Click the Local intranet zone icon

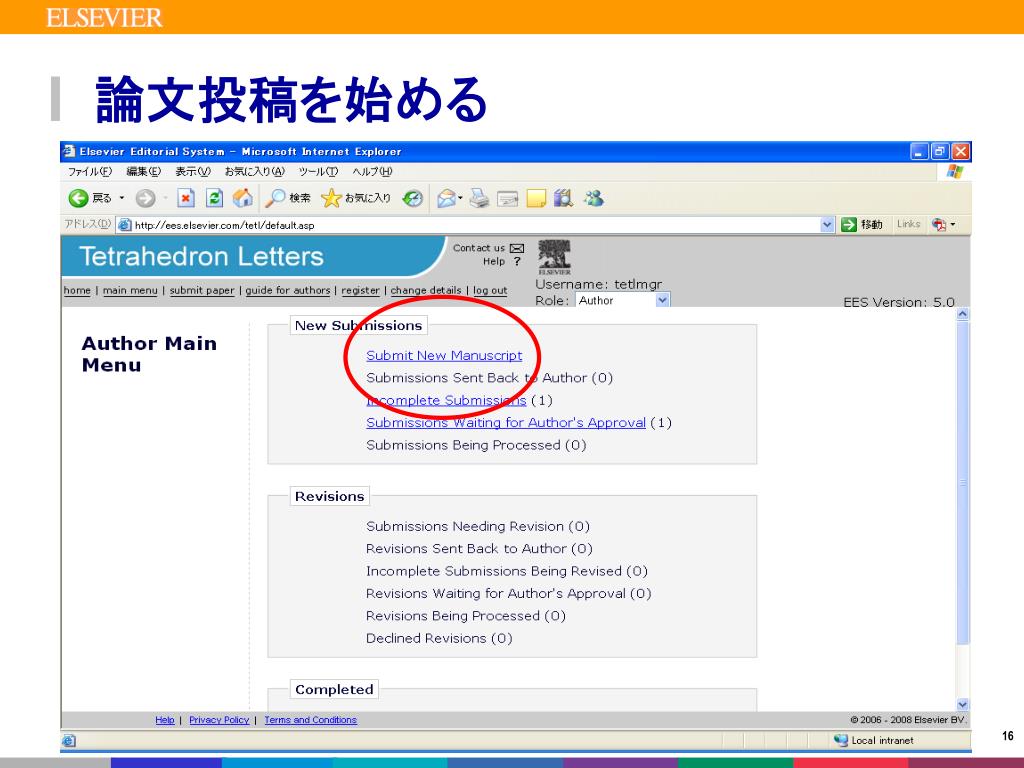pos(840,740)
